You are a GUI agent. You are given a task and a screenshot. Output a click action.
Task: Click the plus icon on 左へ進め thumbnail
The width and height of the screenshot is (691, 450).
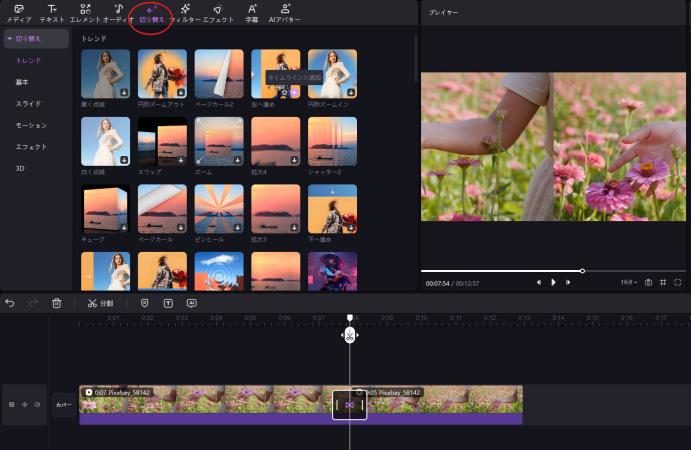click(x=294, y=91)
